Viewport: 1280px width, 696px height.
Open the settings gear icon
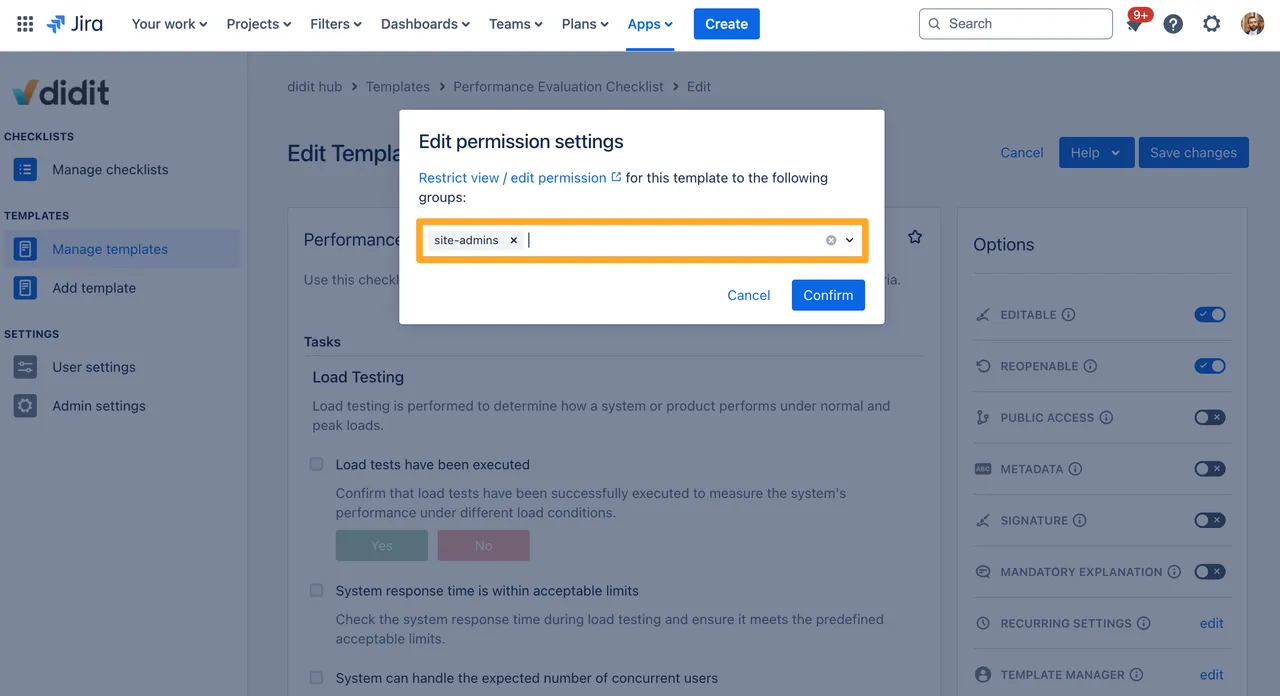click(x=1211, y=24)
